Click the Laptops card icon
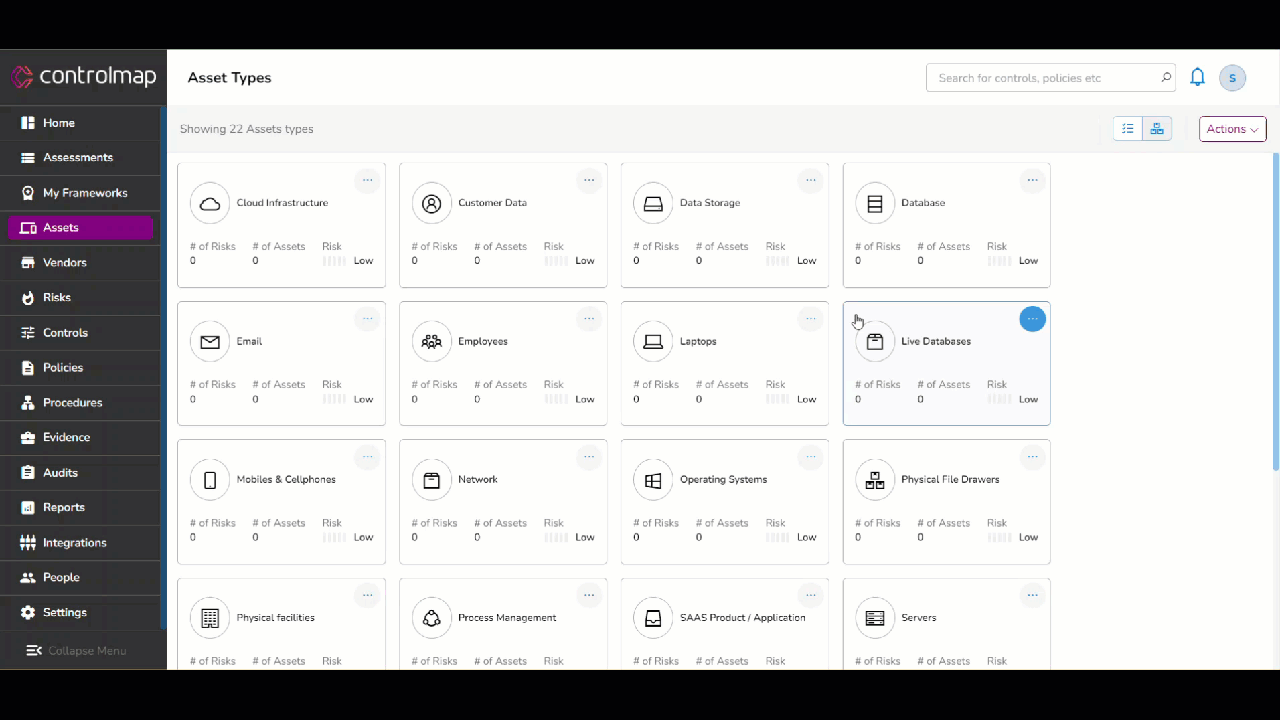Viewport: 1280px width, 720px height. click(x=653, y=342)
